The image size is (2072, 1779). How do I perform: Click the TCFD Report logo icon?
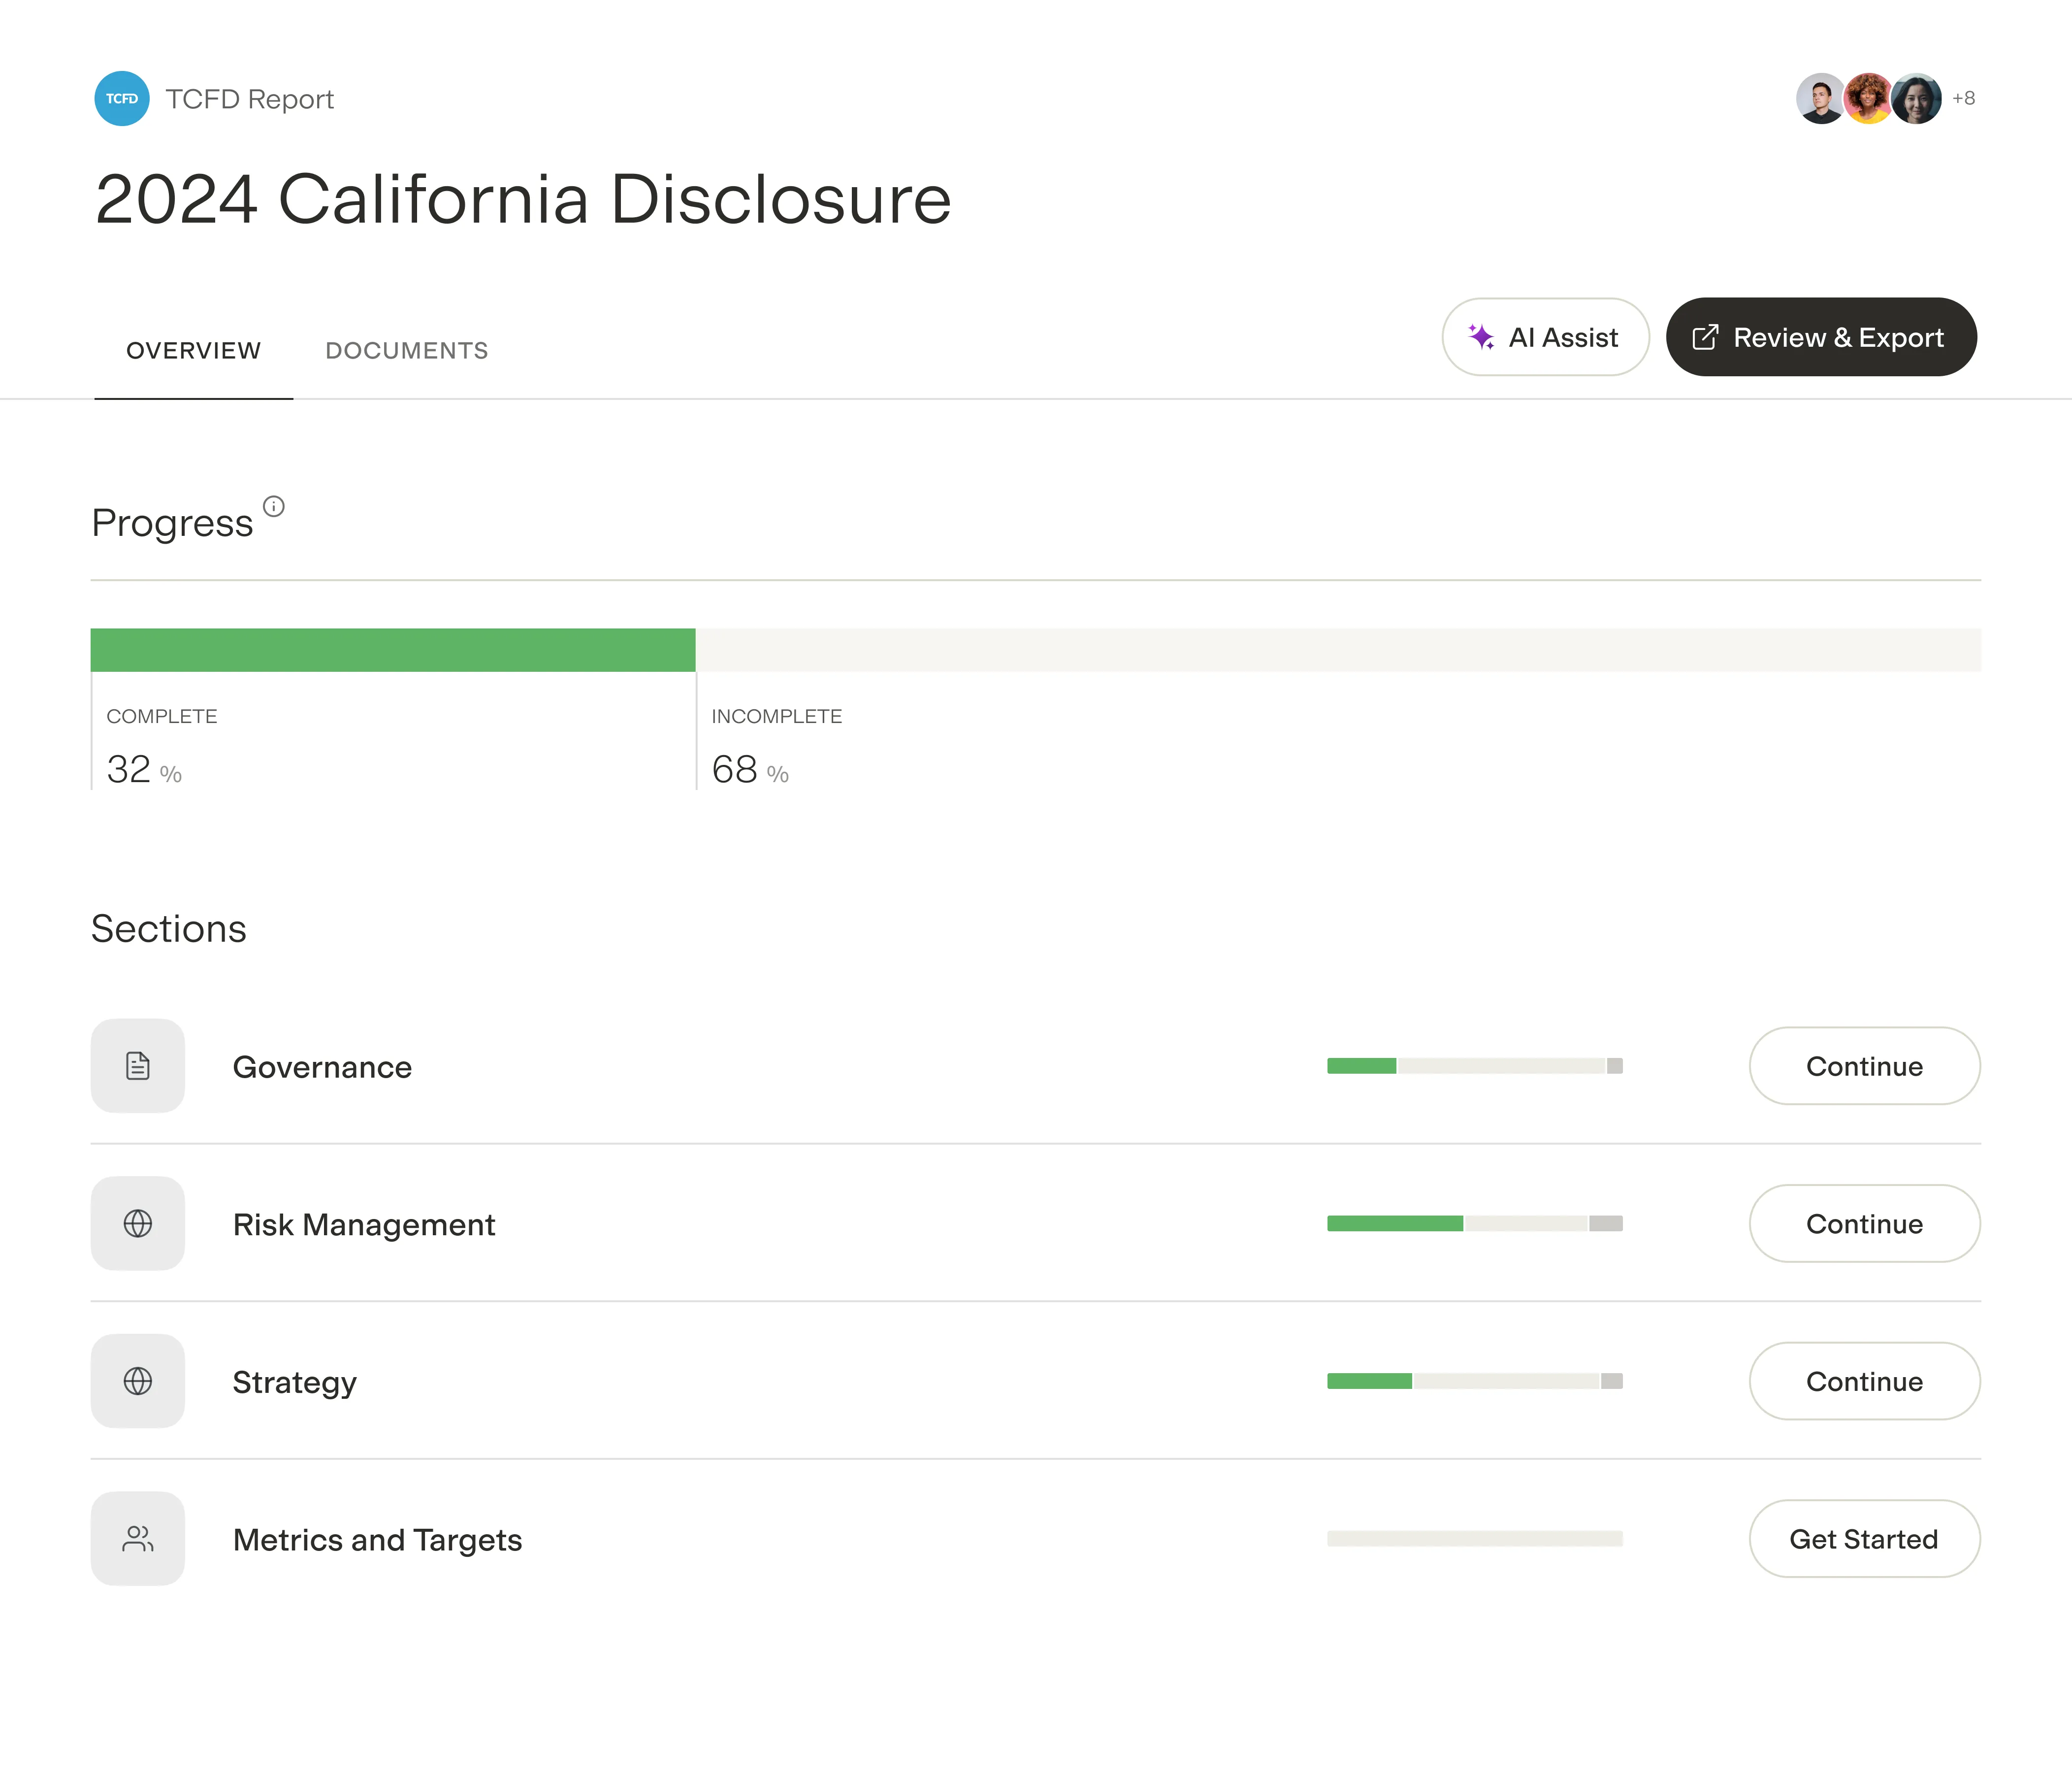tap(122, 98)
